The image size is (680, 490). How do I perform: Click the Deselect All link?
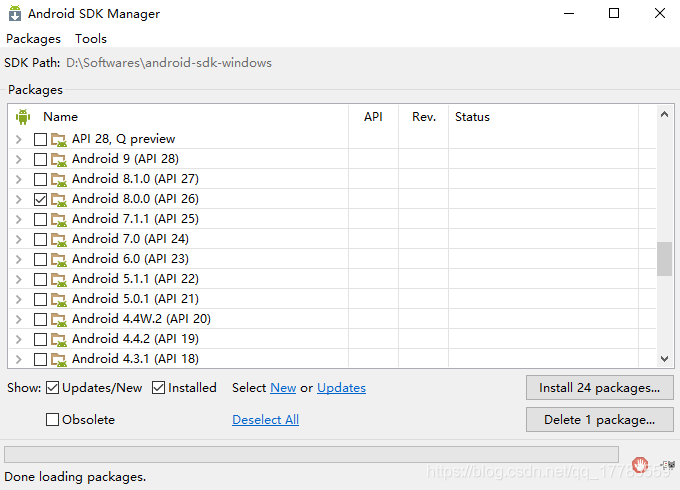point(265,420)
